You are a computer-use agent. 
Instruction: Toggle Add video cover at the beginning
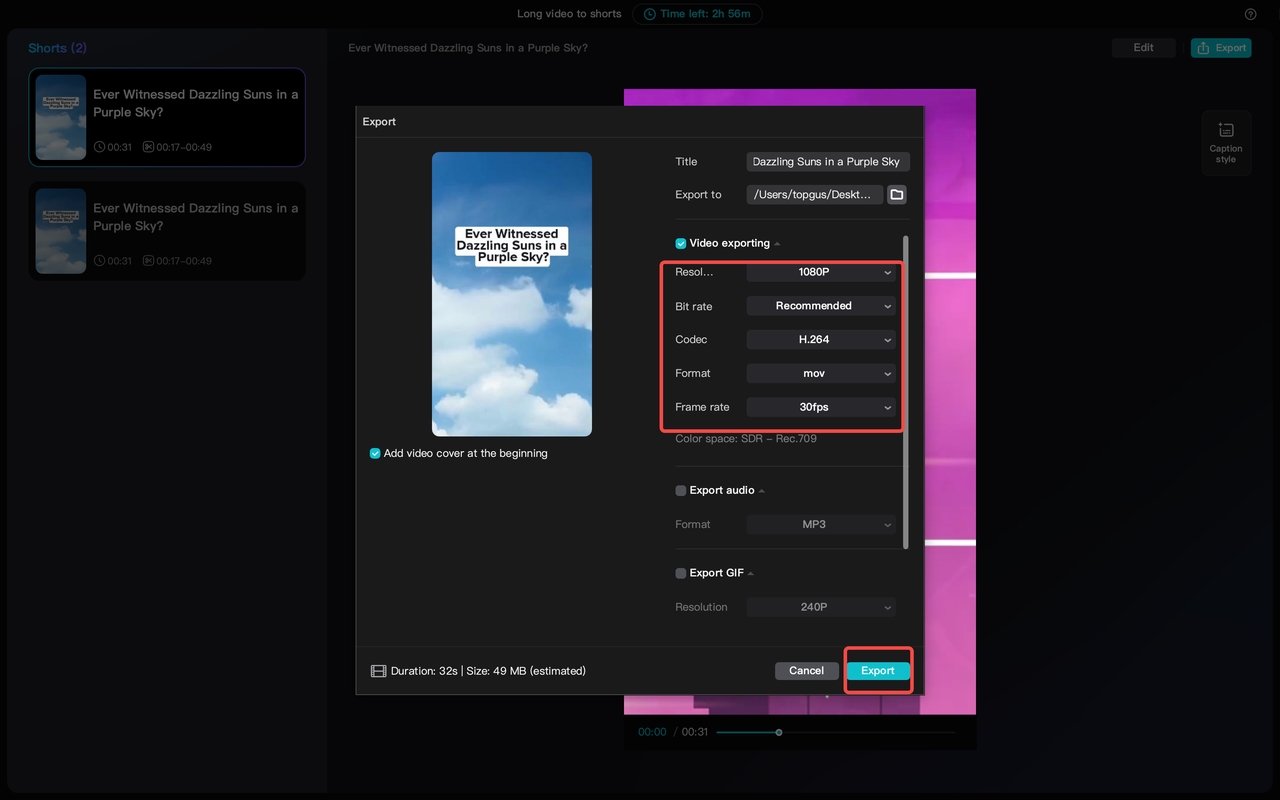point(375,453)
